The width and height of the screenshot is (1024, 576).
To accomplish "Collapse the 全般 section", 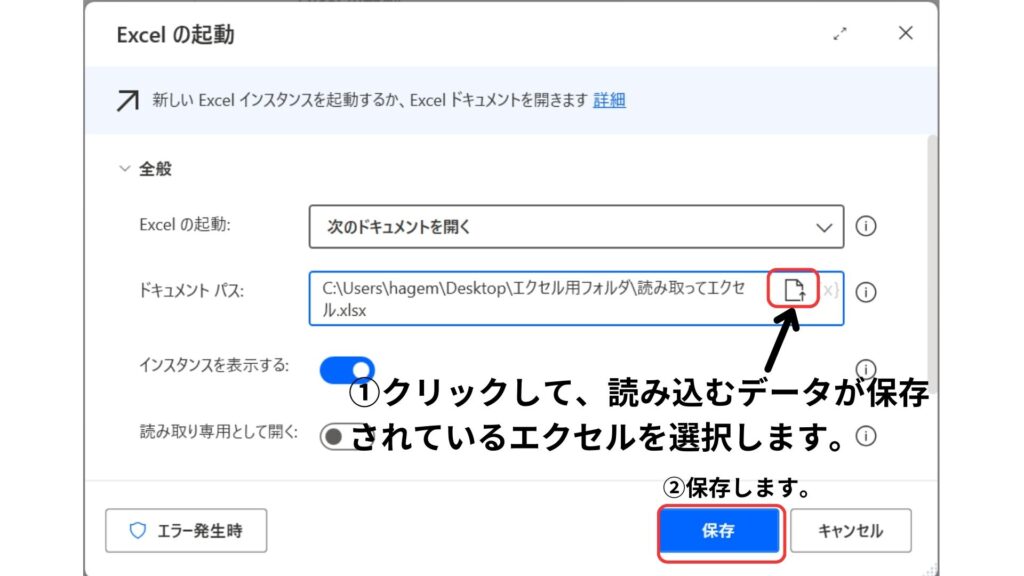I will [x=125, y=168].
